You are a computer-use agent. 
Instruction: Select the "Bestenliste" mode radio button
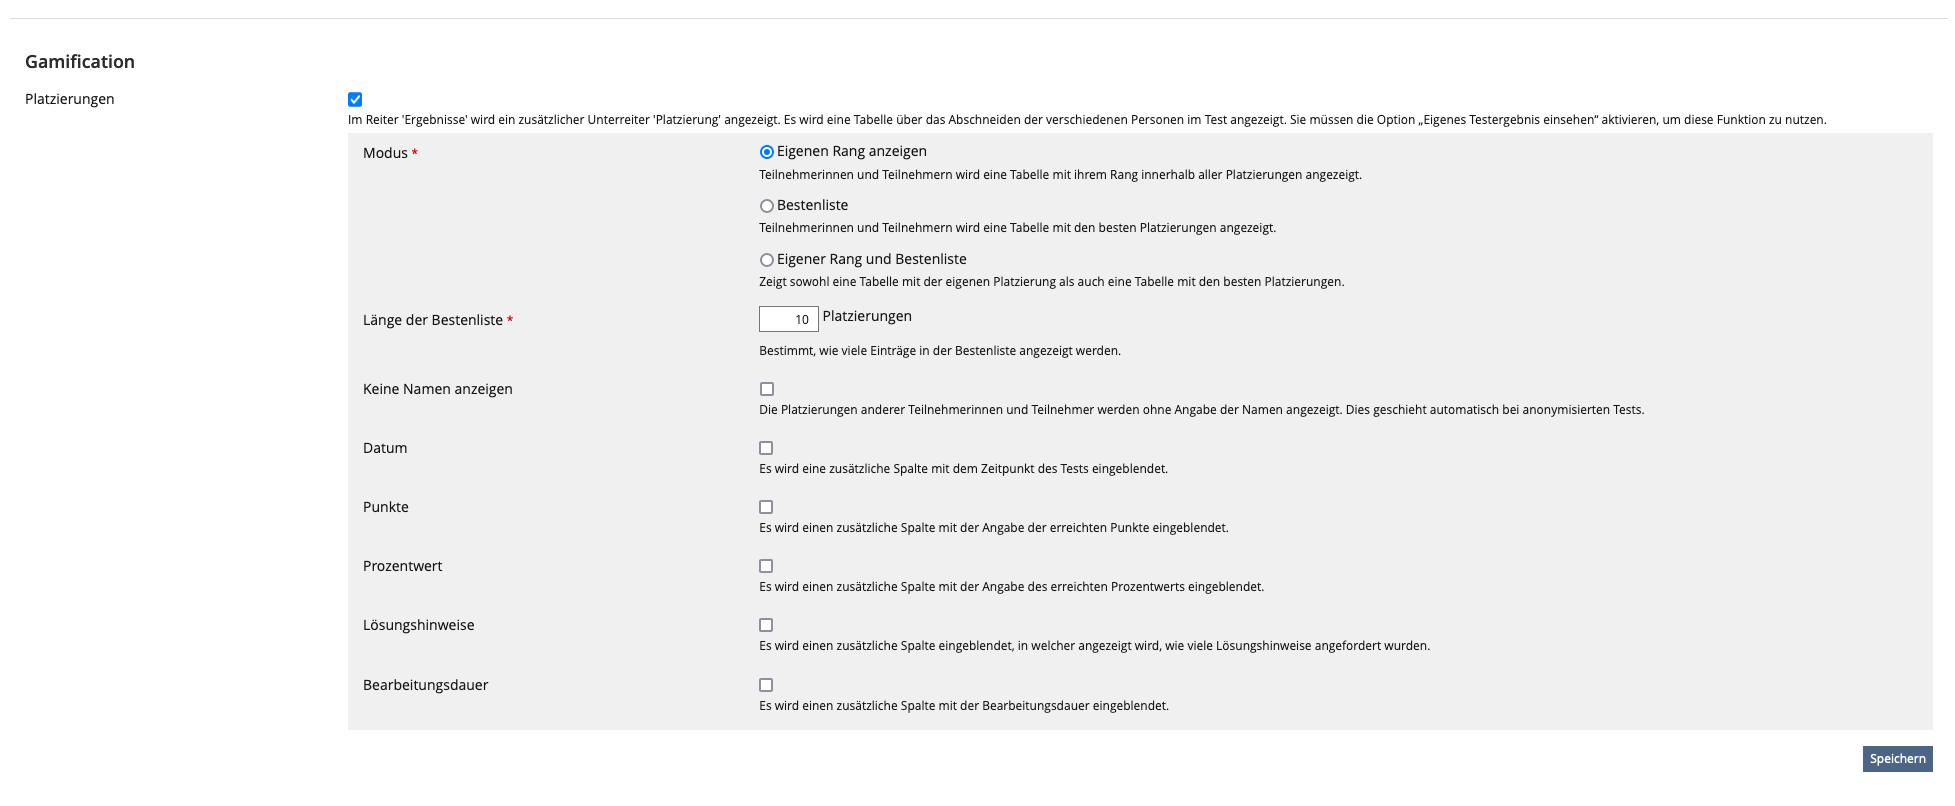point(766,205)
